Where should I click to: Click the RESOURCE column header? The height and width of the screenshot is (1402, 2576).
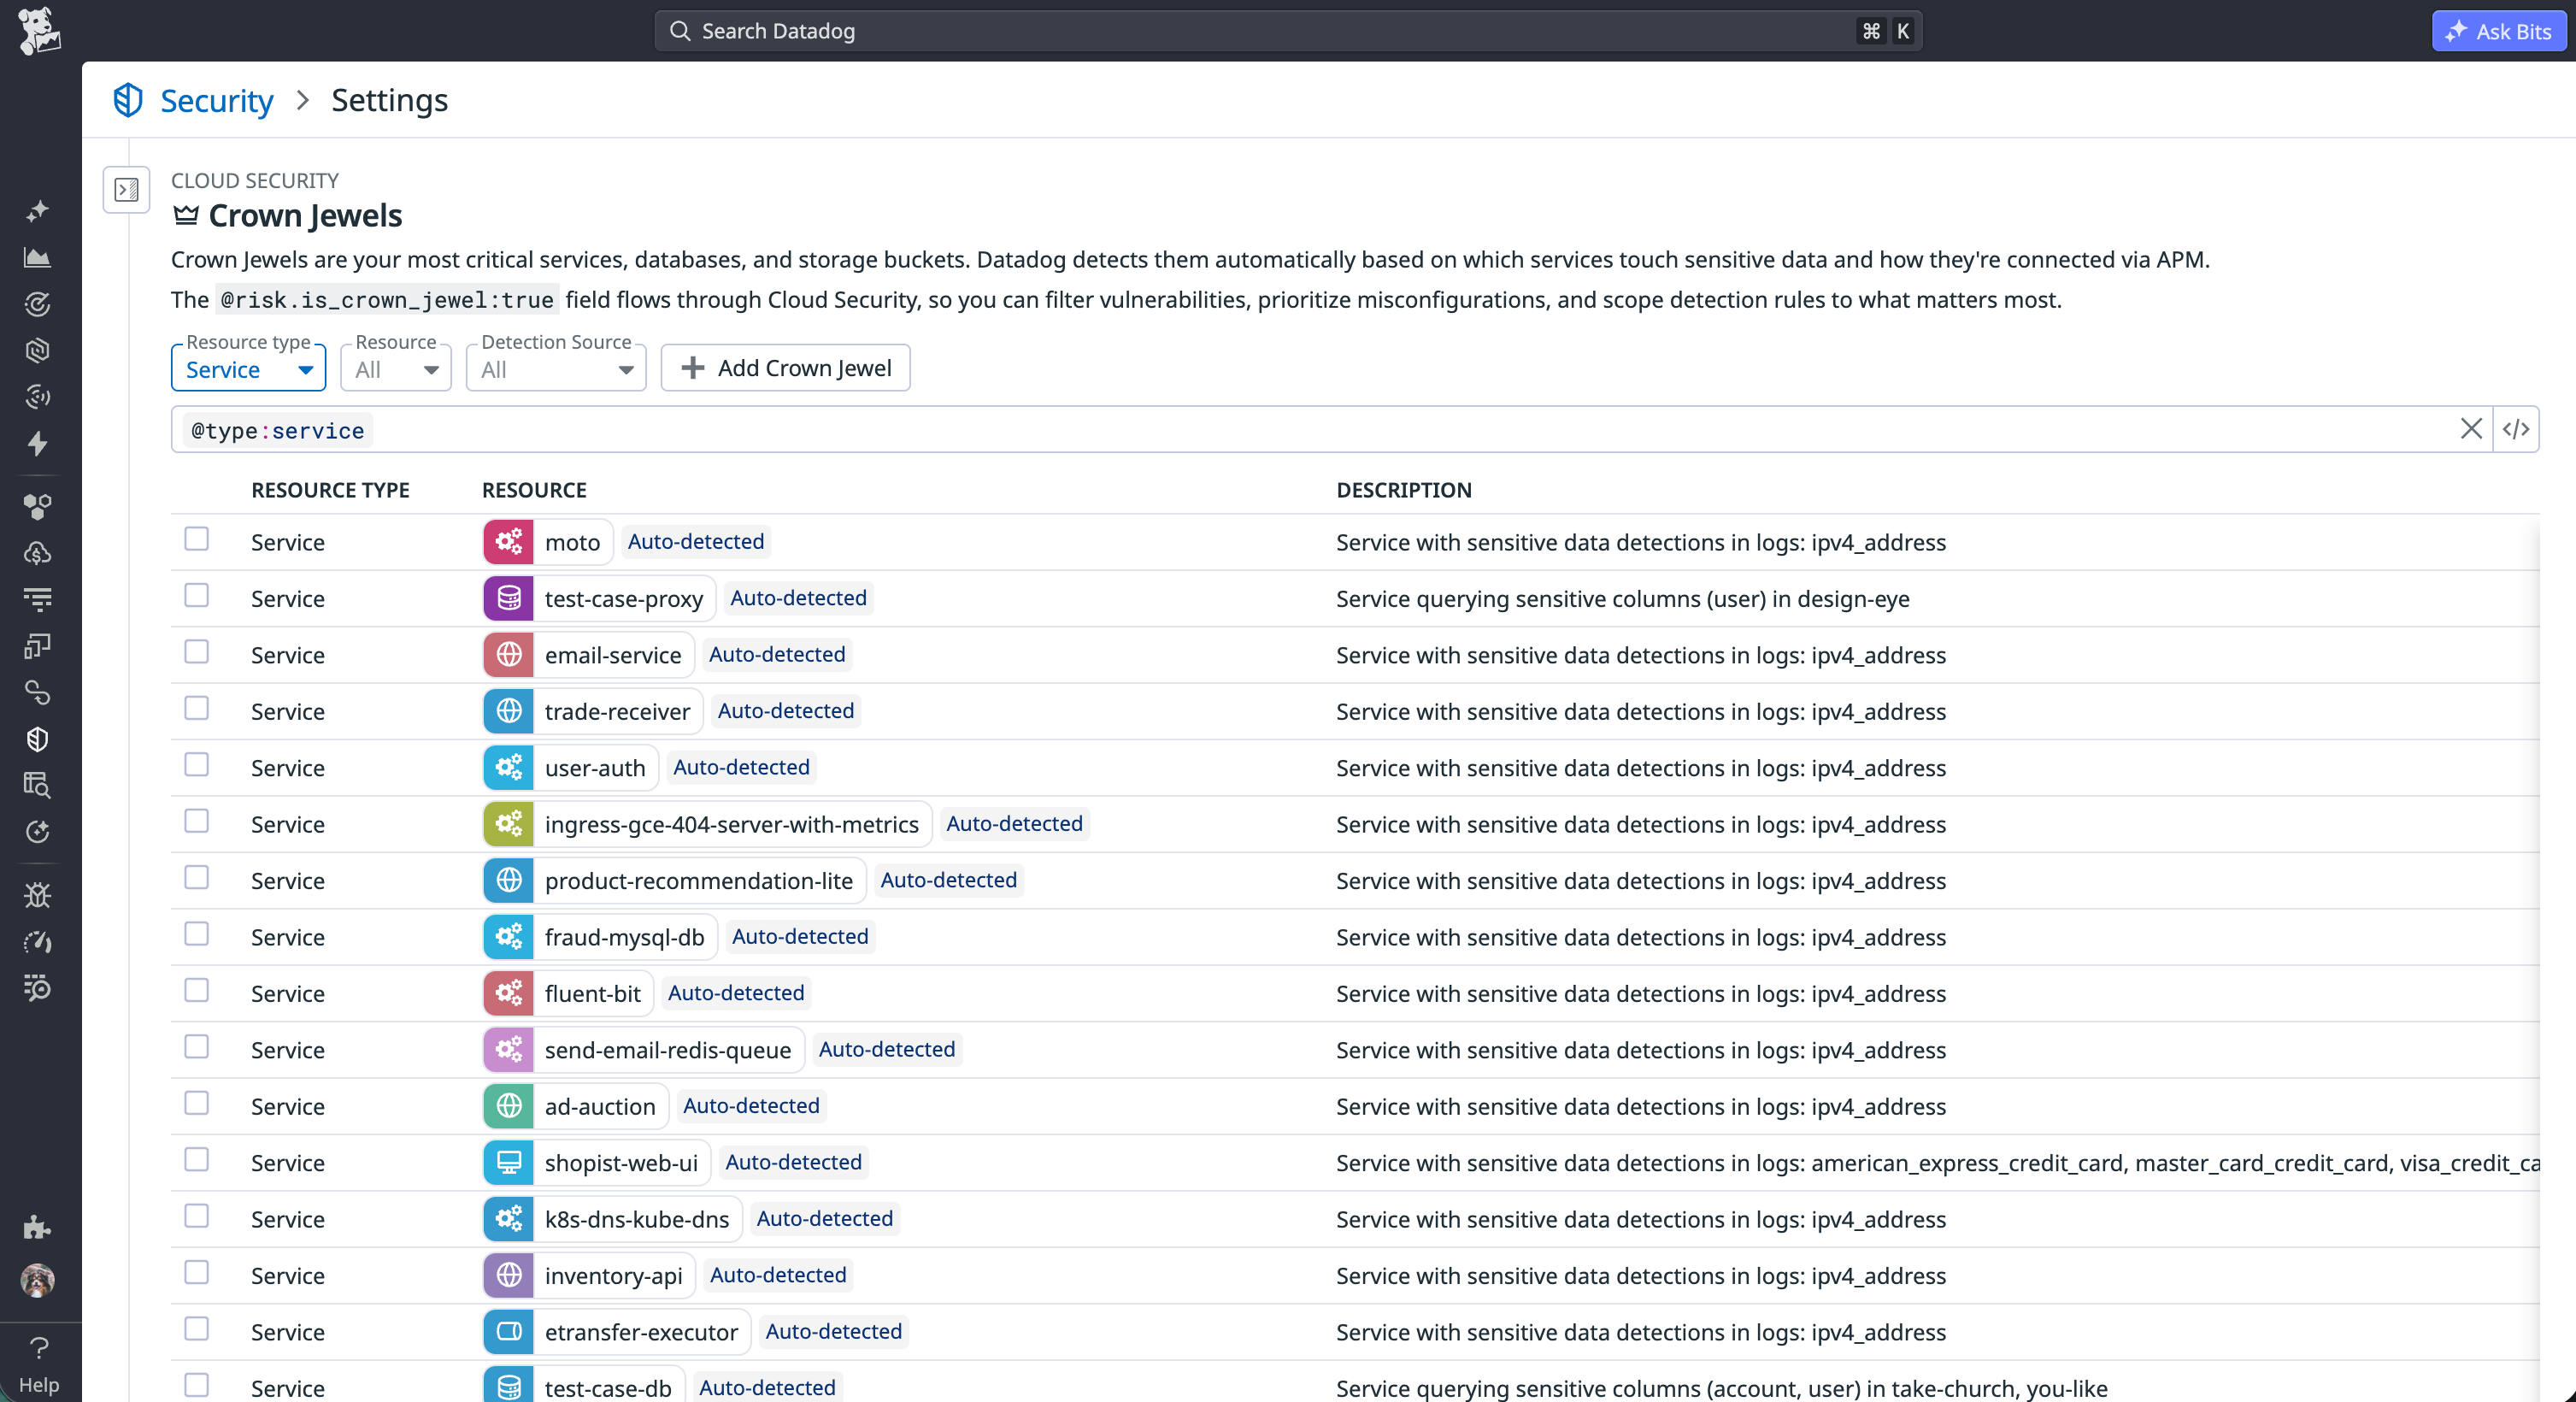coord(534,490)
